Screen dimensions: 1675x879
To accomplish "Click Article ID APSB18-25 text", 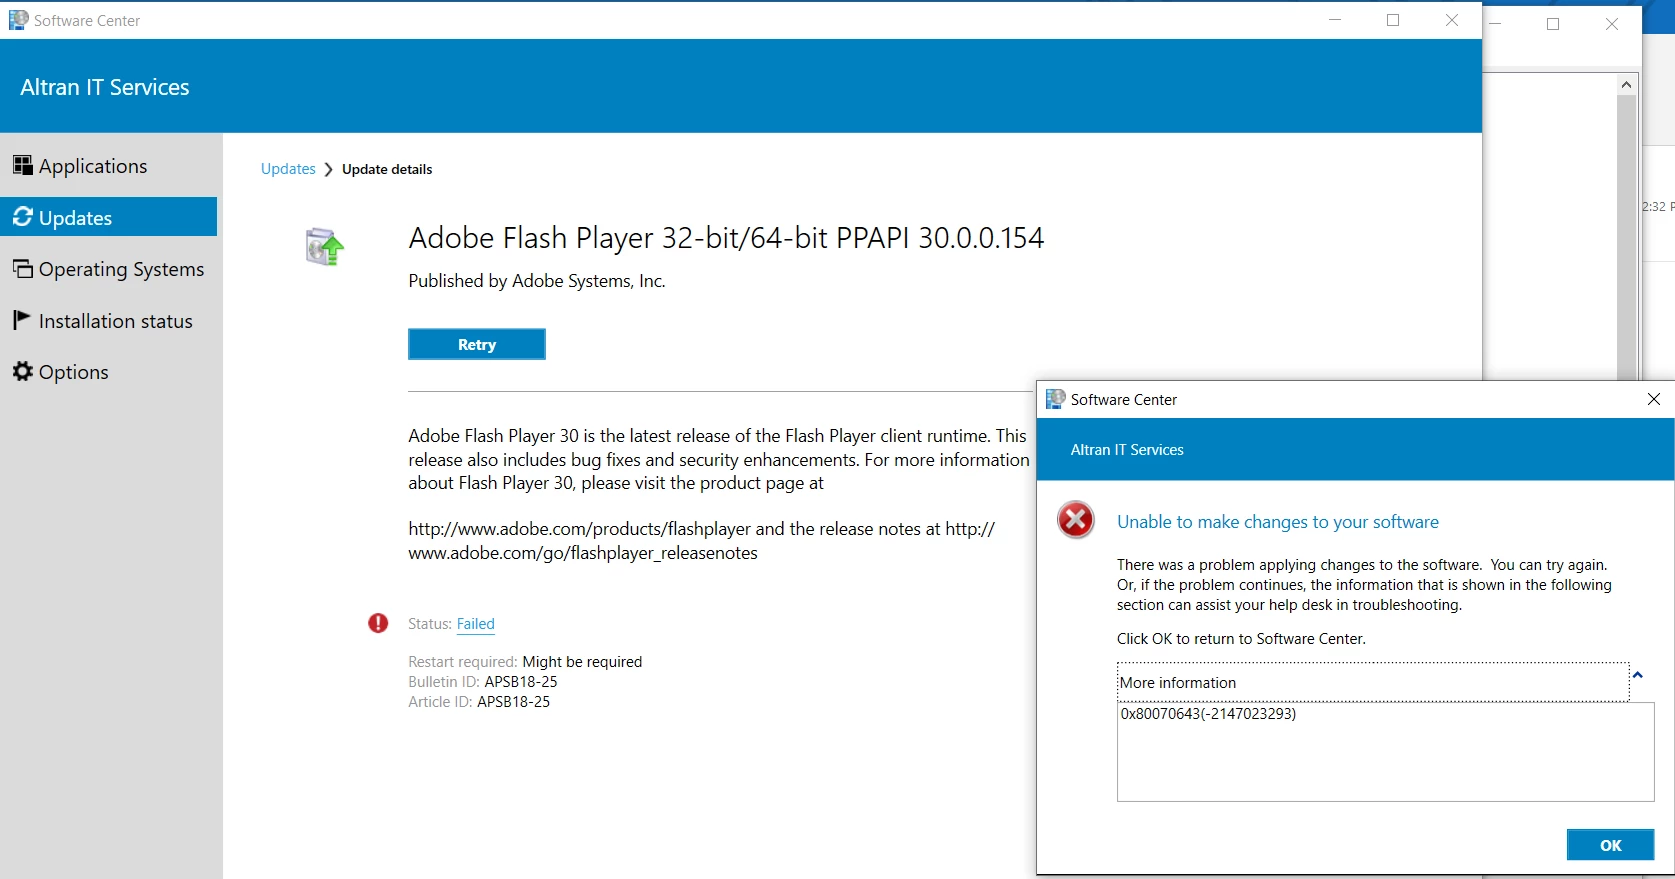I will (479, 702).
